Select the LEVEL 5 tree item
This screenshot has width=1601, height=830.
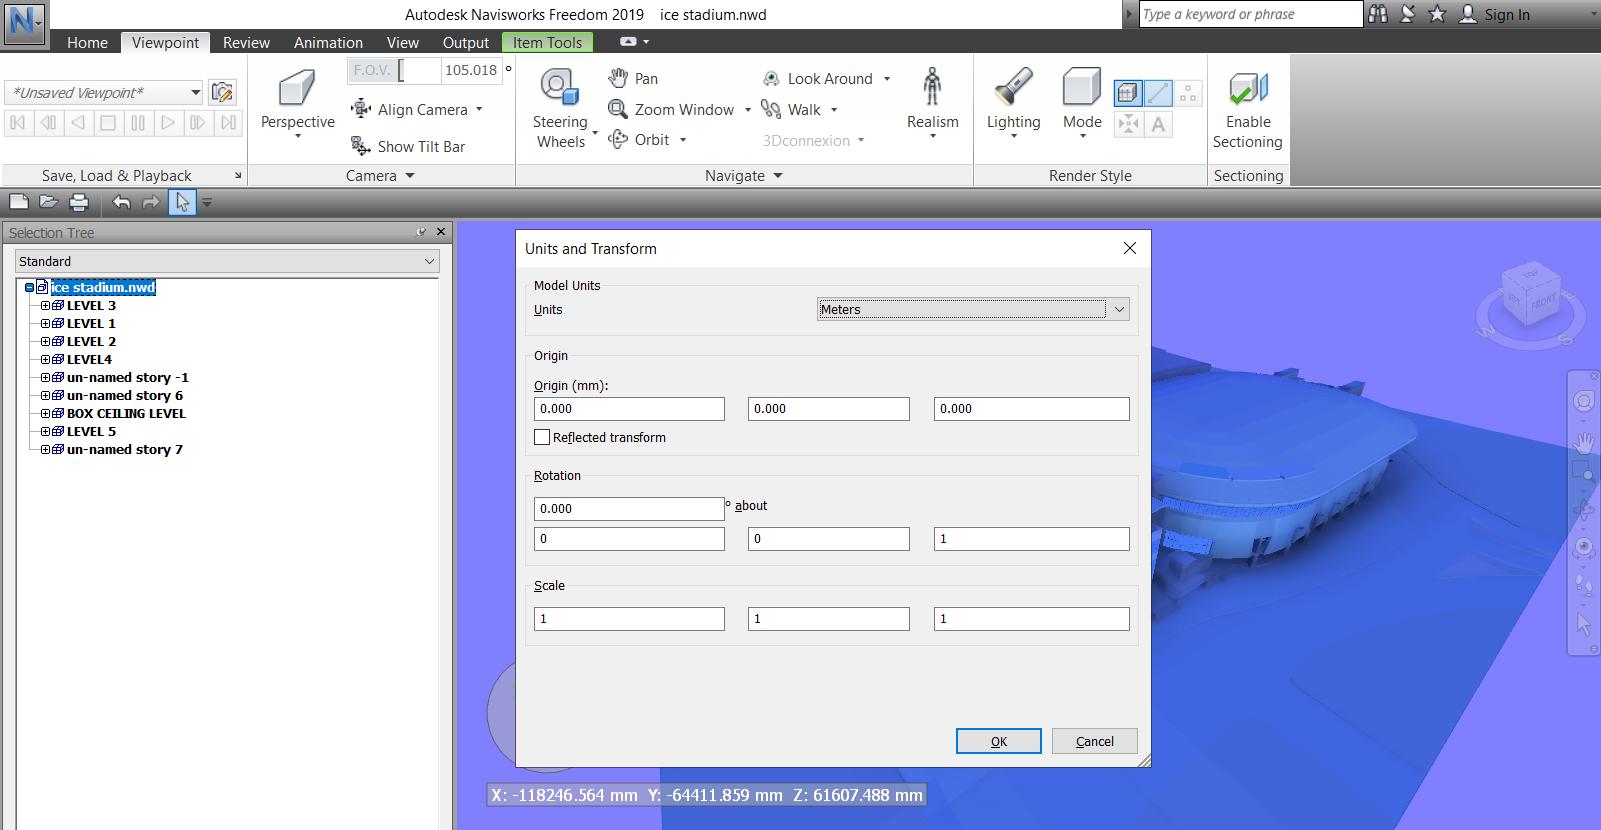click(91, 431)
